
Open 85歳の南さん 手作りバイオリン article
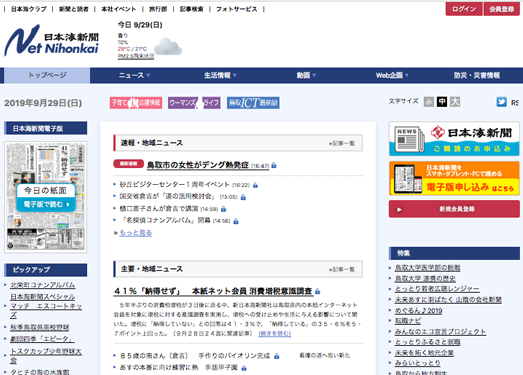tap(194, 356)
